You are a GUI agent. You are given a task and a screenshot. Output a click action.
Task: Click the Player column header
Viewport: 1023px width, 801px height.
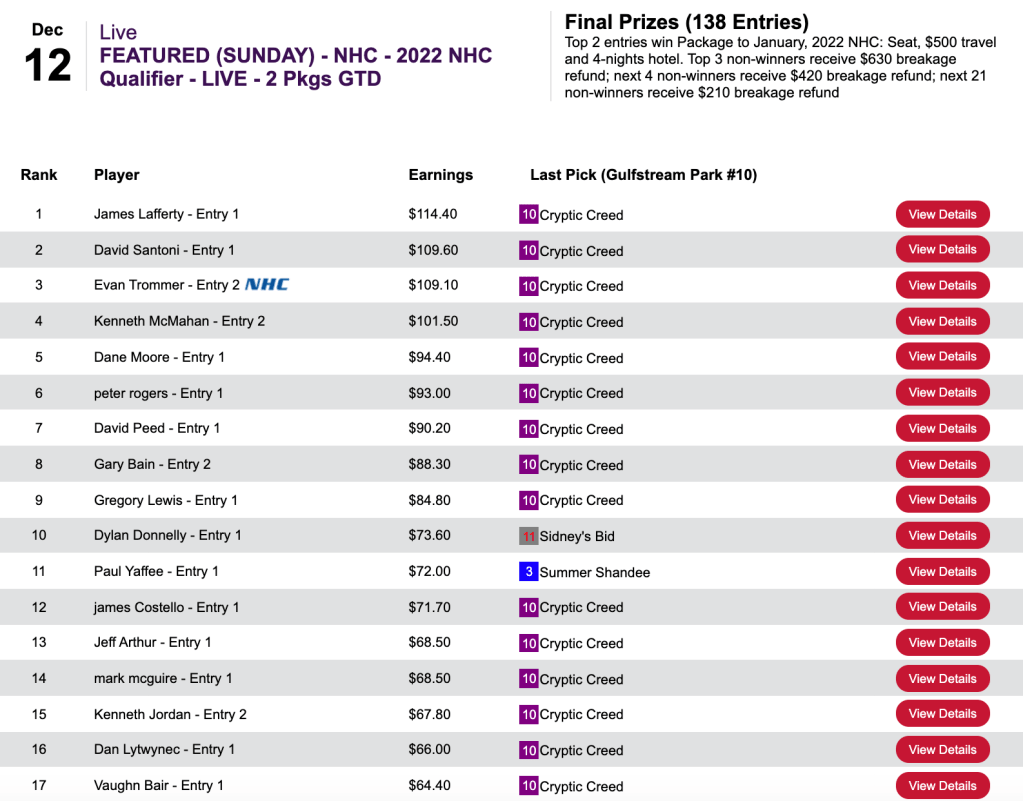point(117,175)
